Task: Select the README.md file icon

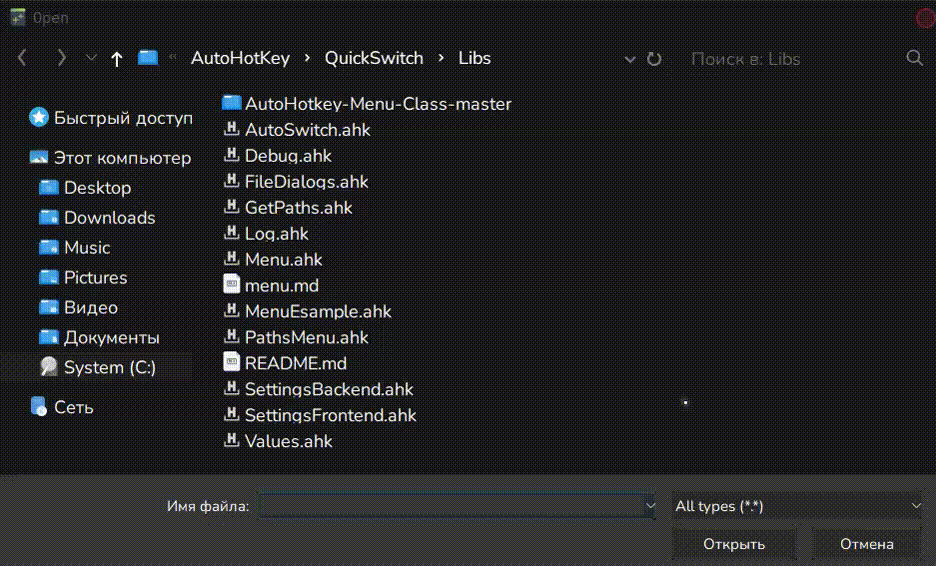Action: (x=231, y=363)
